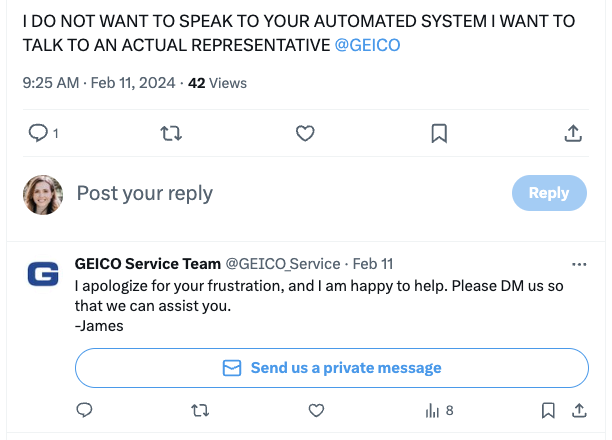Open the three-dot more options menu
This screenshot has height=440, width=612.
579,264
